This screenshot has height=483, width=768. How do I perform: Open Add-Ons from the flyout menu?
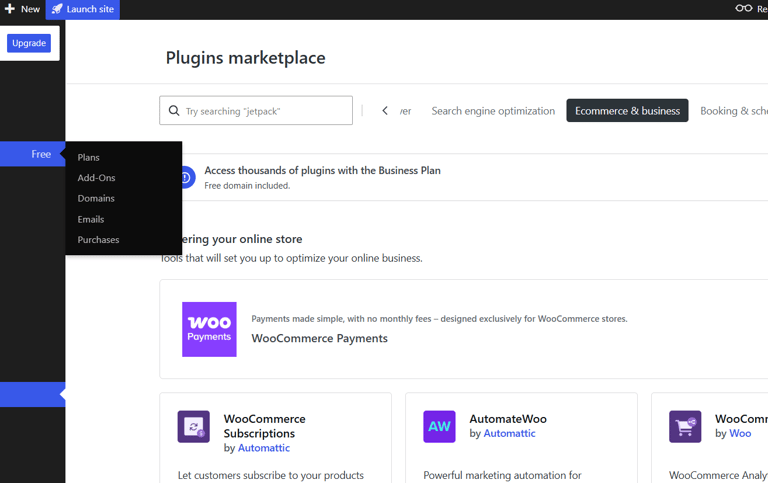pos(96,178)
